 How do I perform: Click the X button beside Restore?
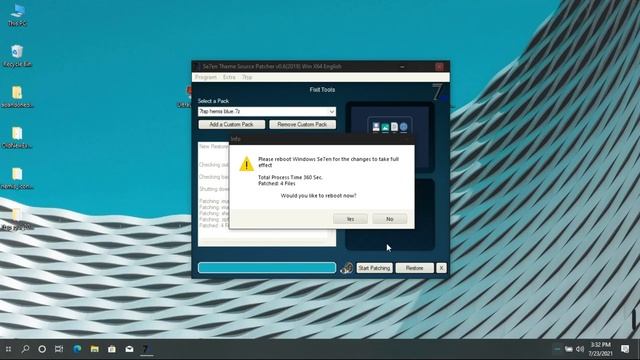pyautogui.click(x=441, y=268)
